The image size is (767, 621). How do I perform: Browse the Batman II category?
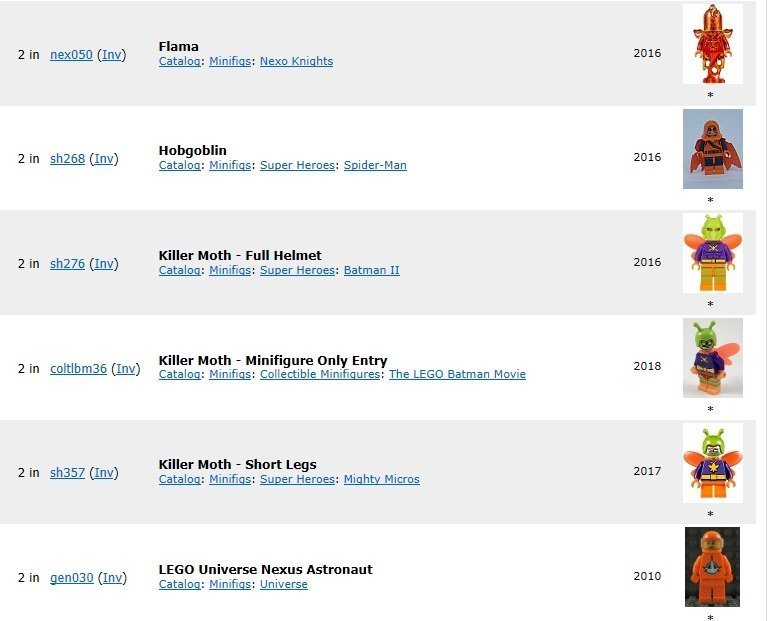372,270
